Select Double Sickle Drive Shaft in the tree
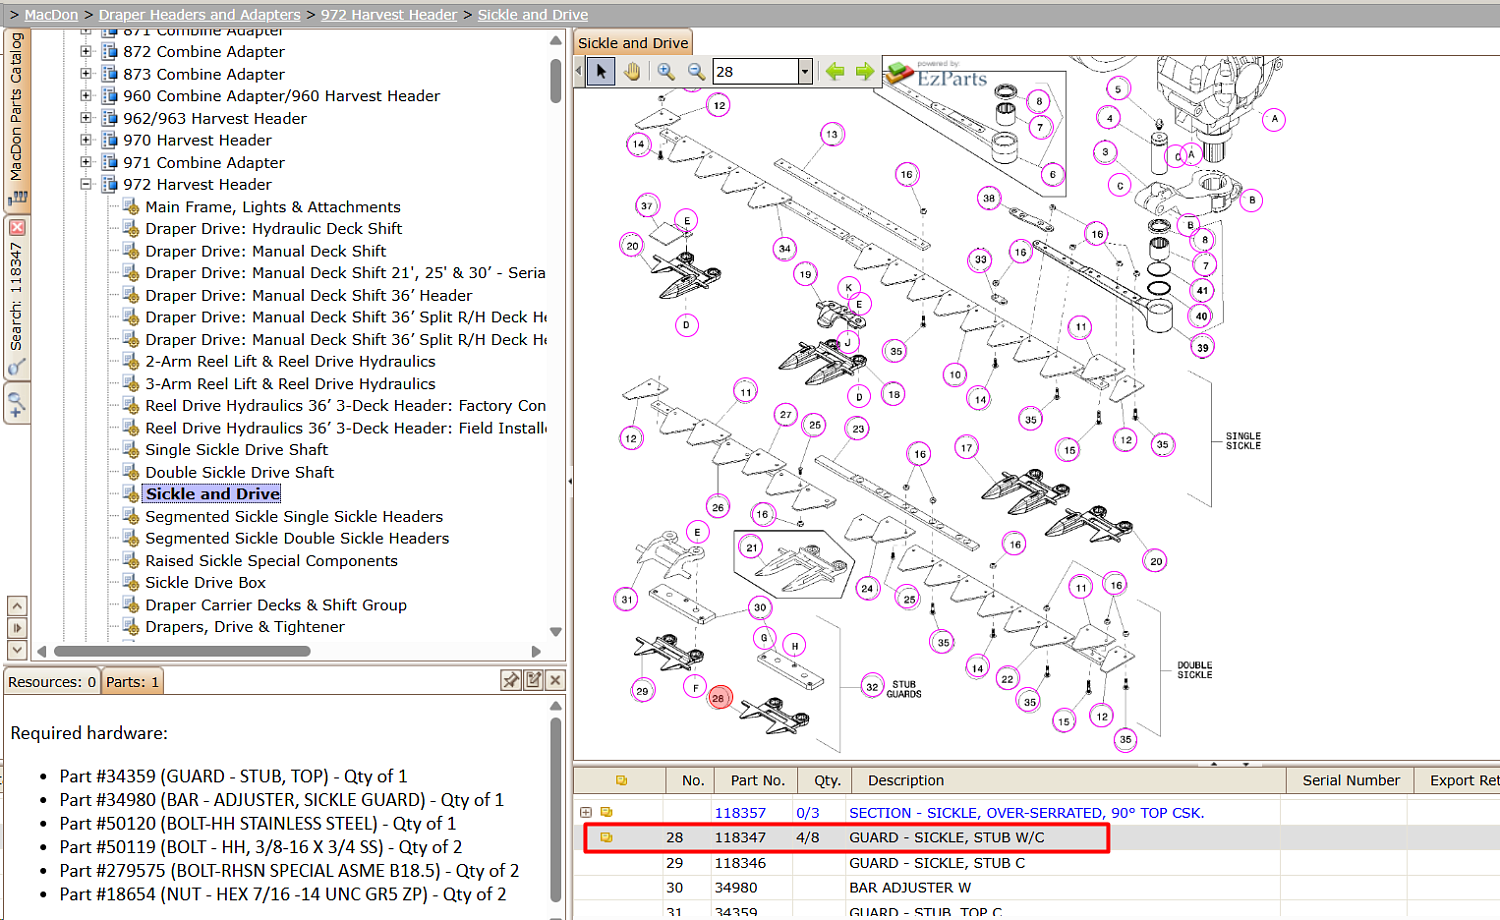The width and height of the screenshot is (1500, 920). pyautogui.click(x=239, y=472)
